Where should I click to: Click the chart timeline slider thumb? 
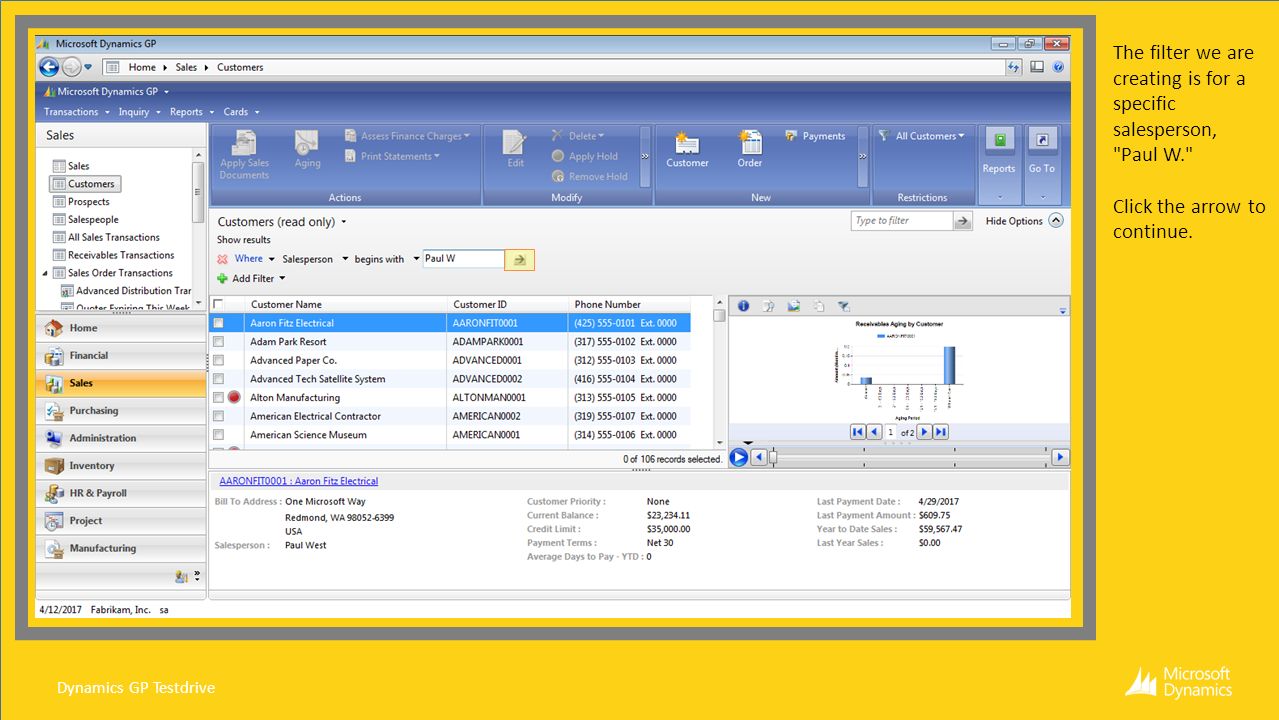[772, 457]
